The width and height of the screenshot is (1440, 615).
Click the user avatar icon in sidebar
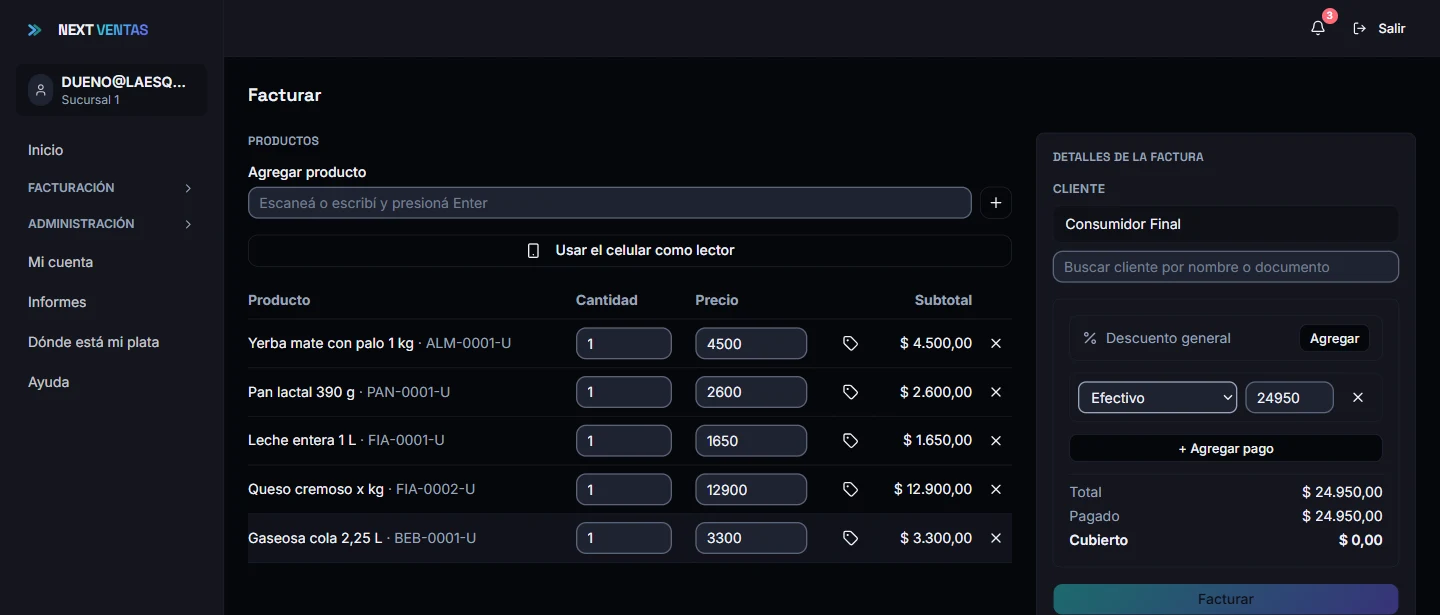pos(41,90)
